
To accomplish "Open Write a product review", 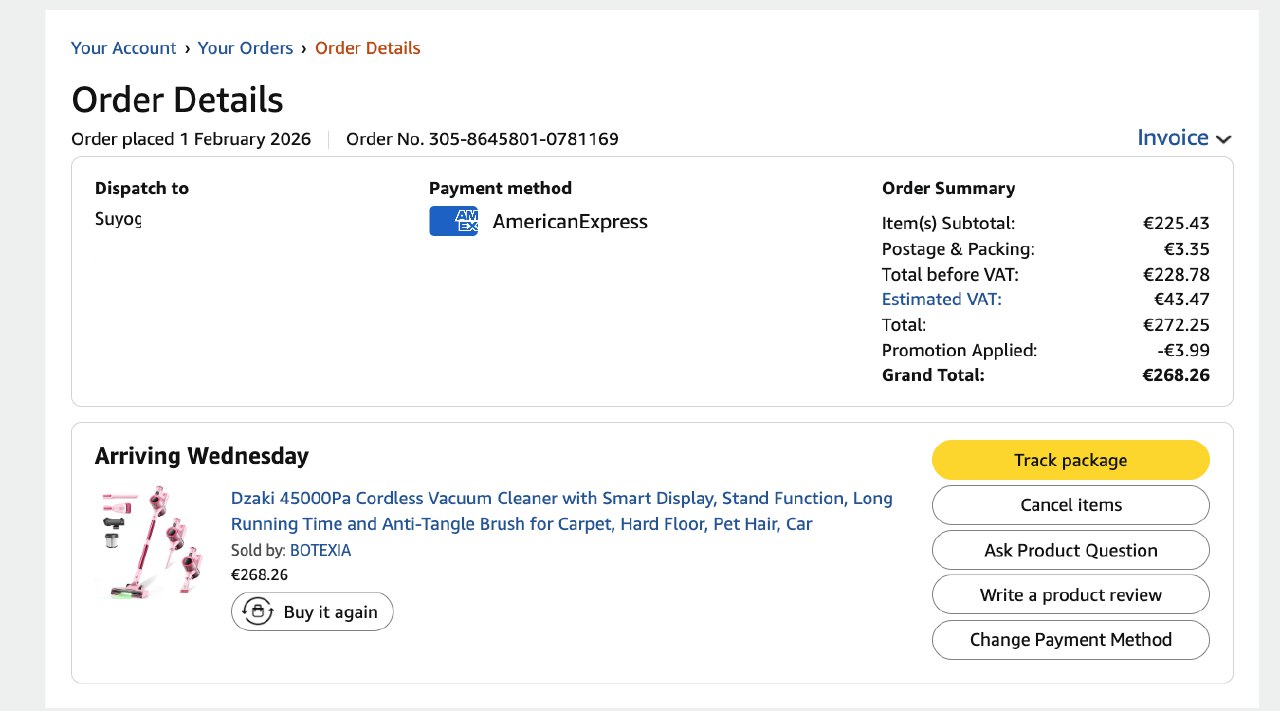I will point(1070,595).
